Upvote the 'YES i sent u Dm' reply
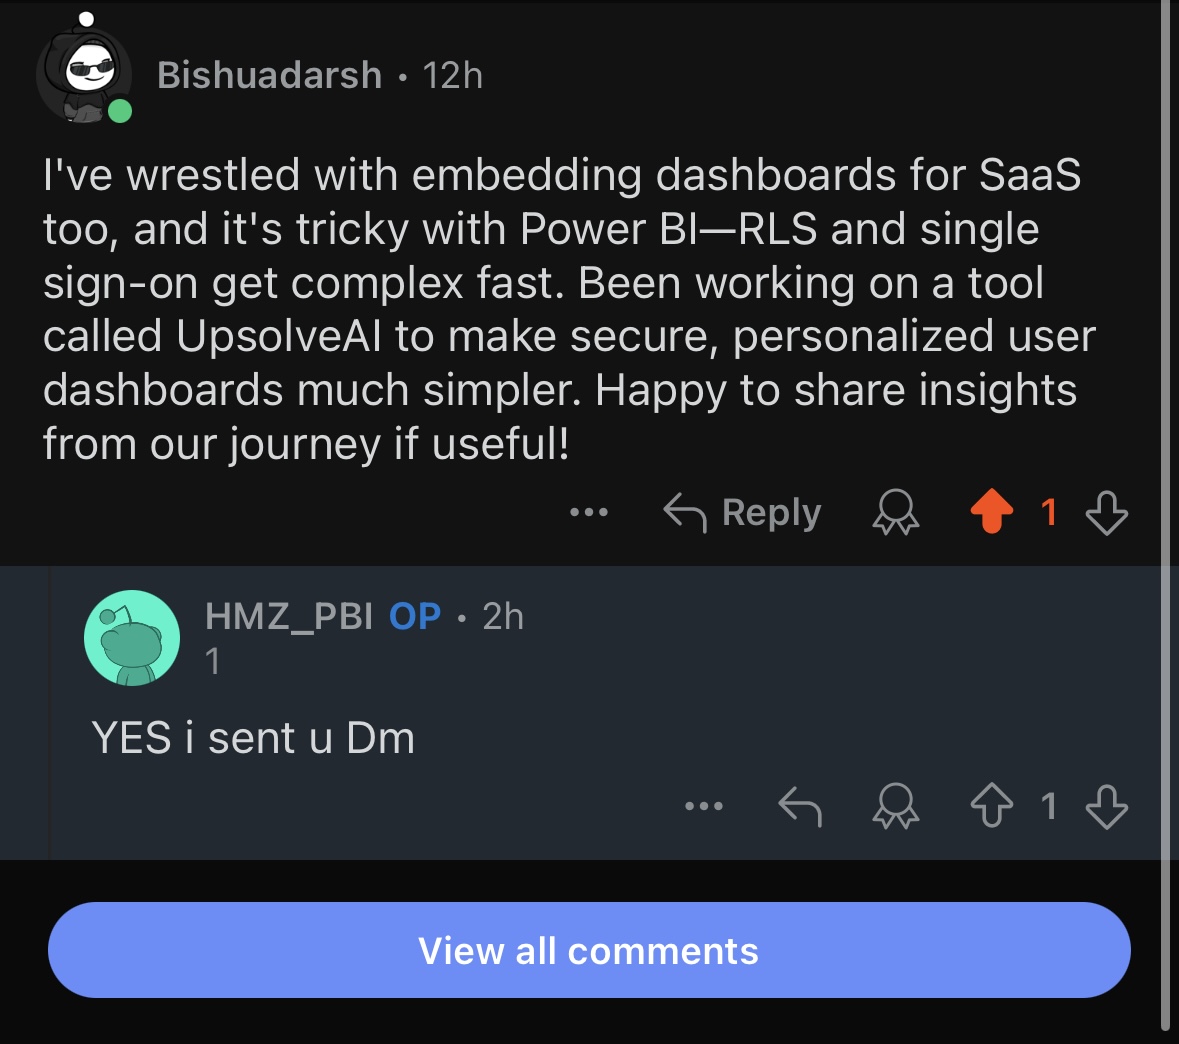This screenshot has width=1179, height=1044. tap(992, 807)
